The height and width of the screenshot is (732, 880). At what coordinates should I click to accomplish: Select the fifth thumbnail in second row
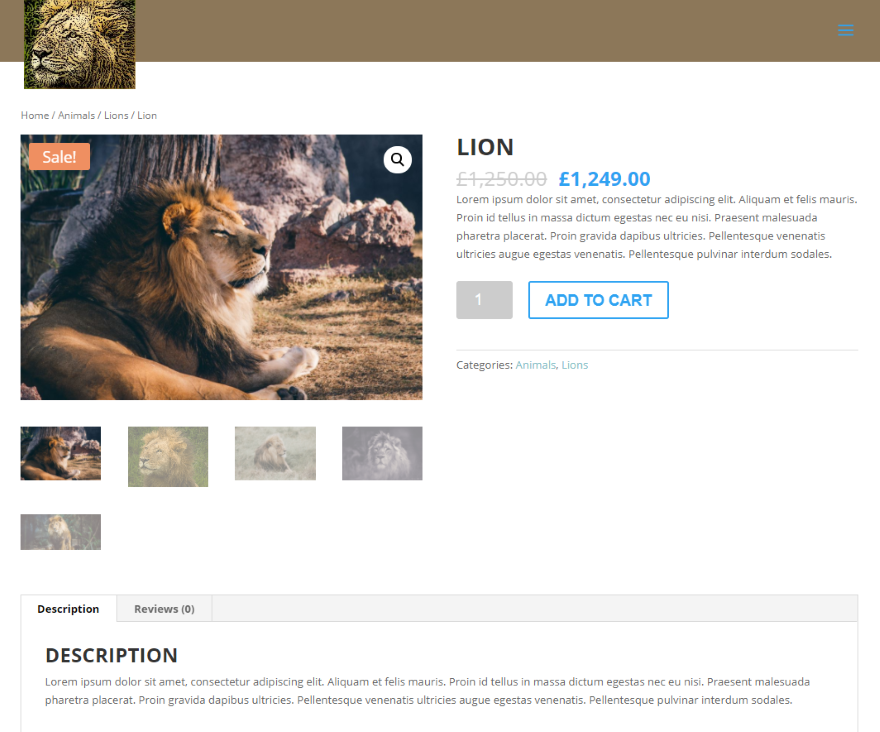[61, 532]
